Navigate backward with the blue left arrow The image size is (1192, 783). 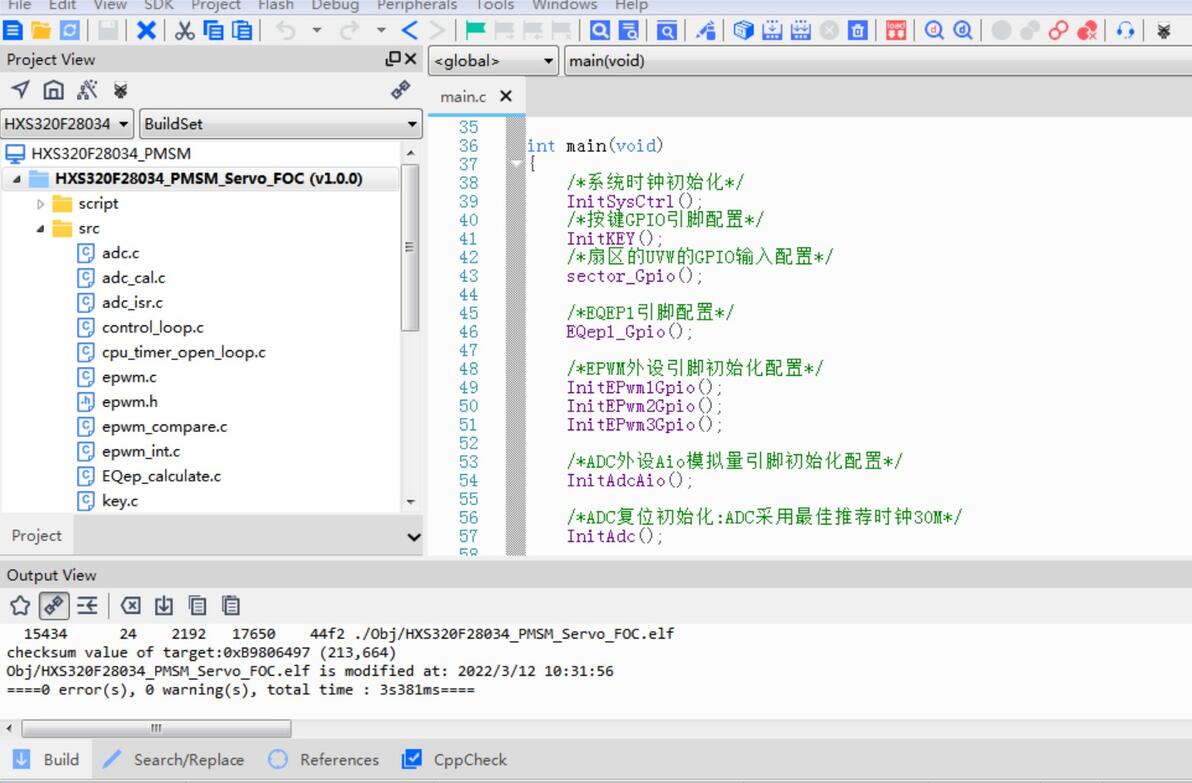pos(409,30)
